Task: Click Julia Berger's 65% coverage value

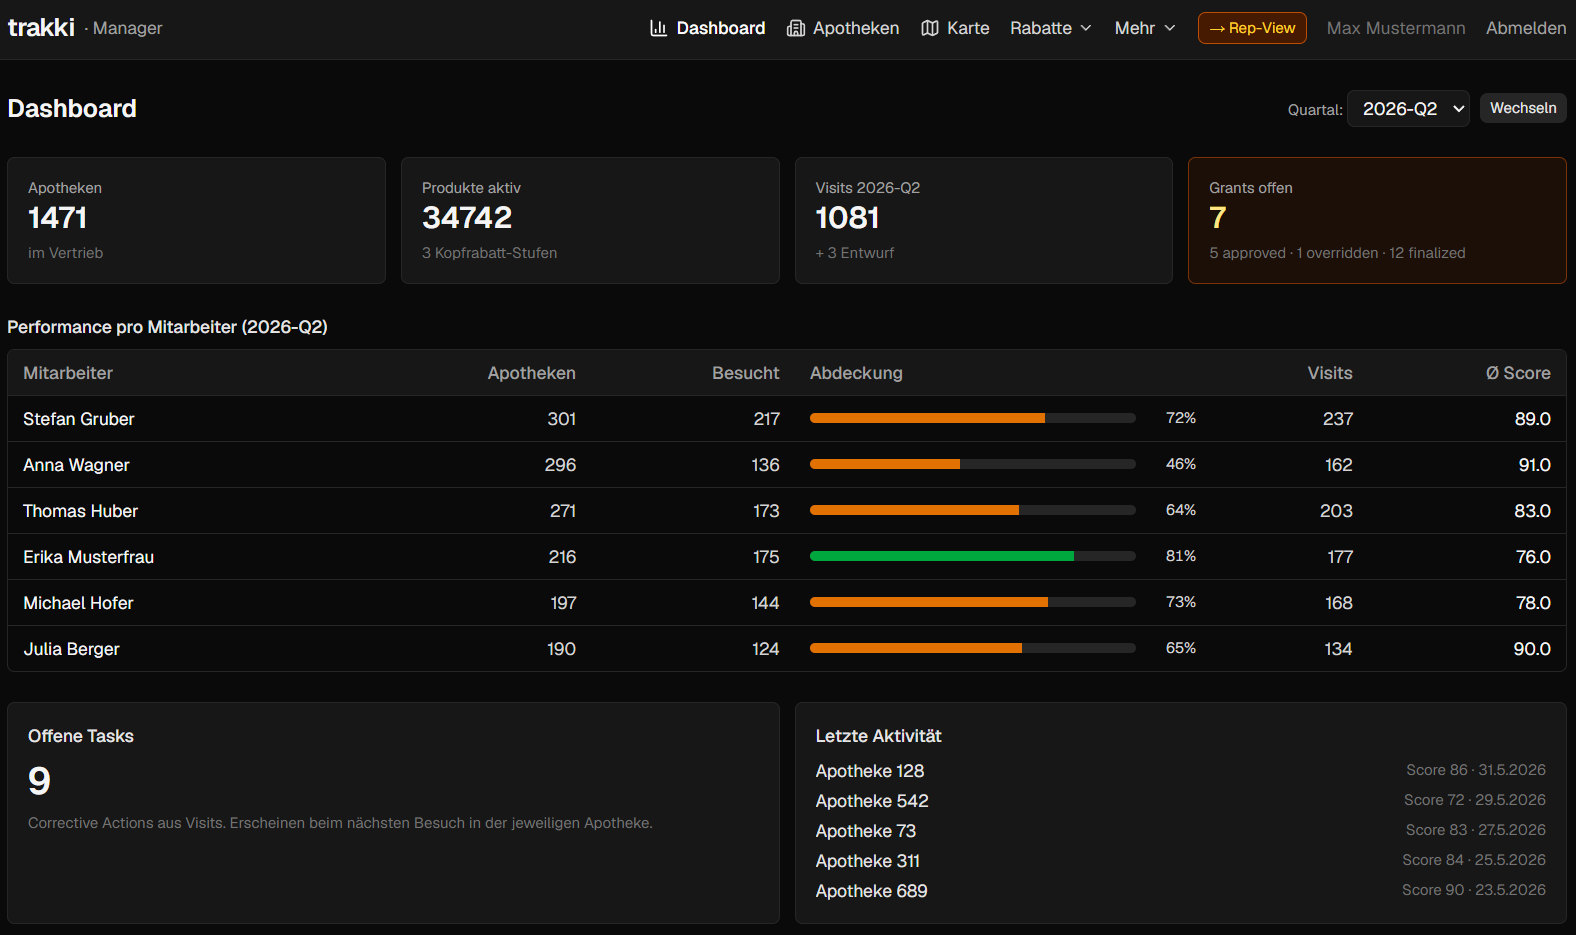Action: 1181,648
